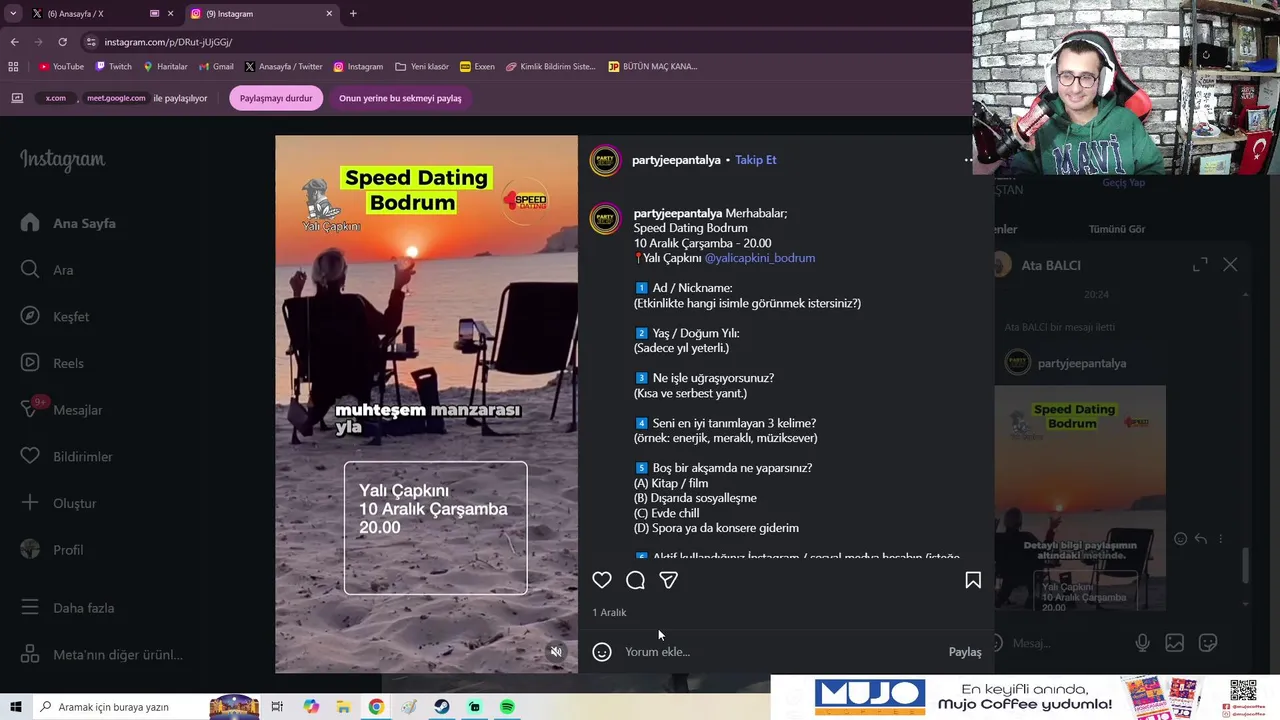Open Keşfet explore compass icon
This screenshot has height=720, width=1280.
pyautogui.click(x=30, y=316)
